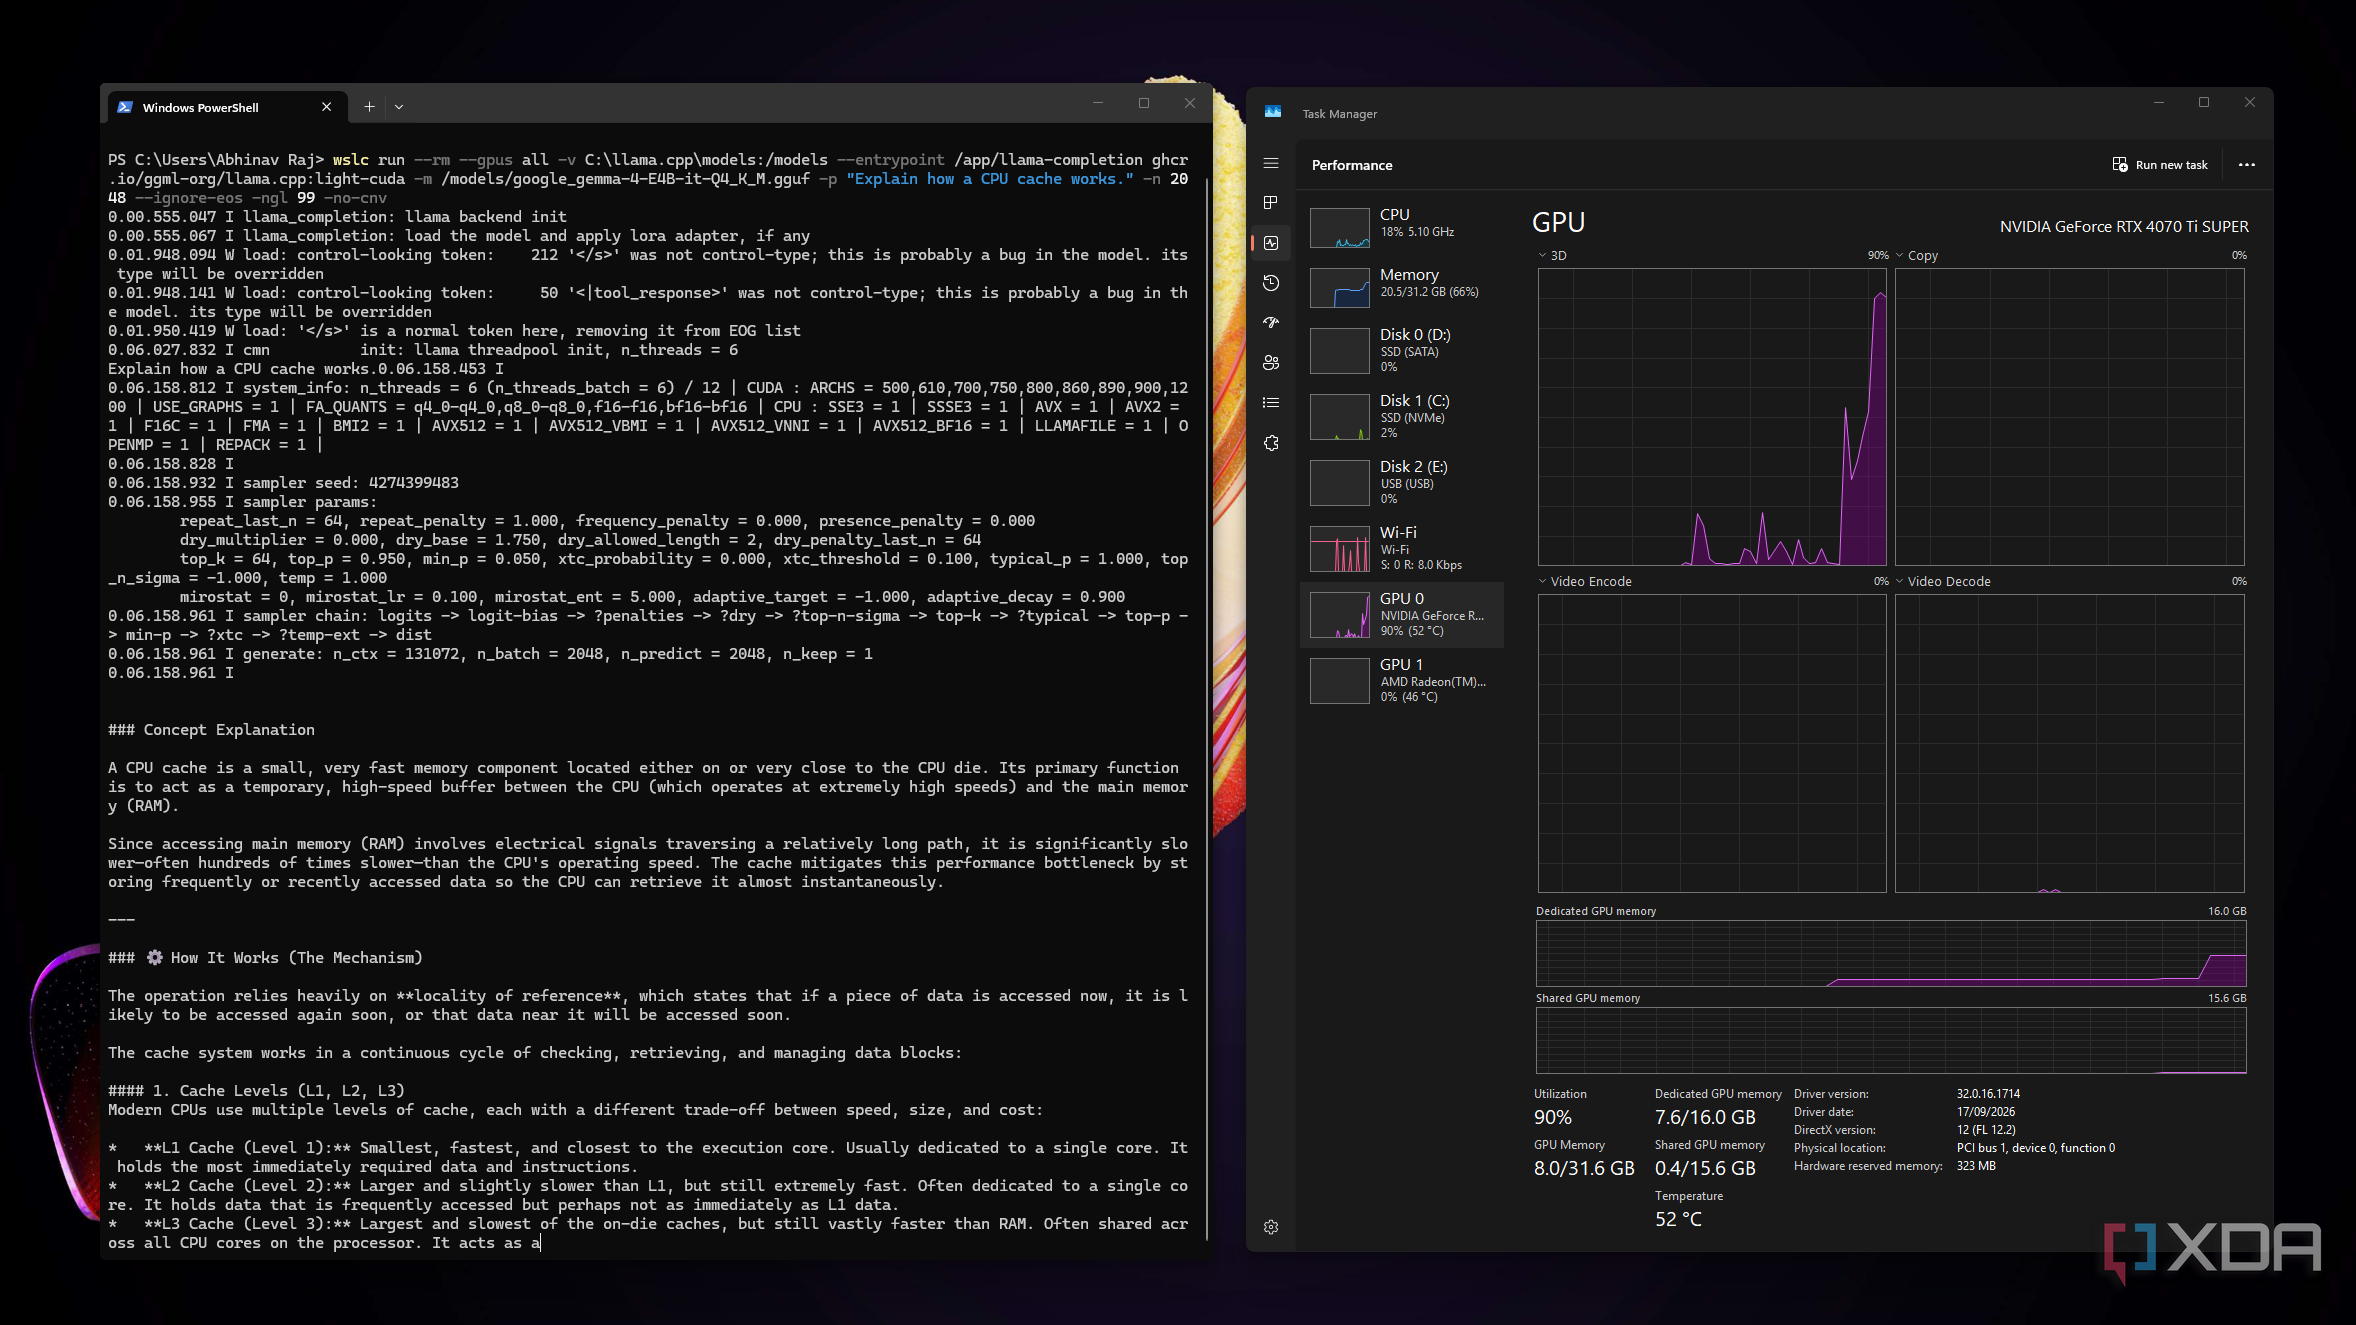This screenshot has width=2356, height=1325.
Task: Open the Services page icon
Action: [x=1271, y=443]
